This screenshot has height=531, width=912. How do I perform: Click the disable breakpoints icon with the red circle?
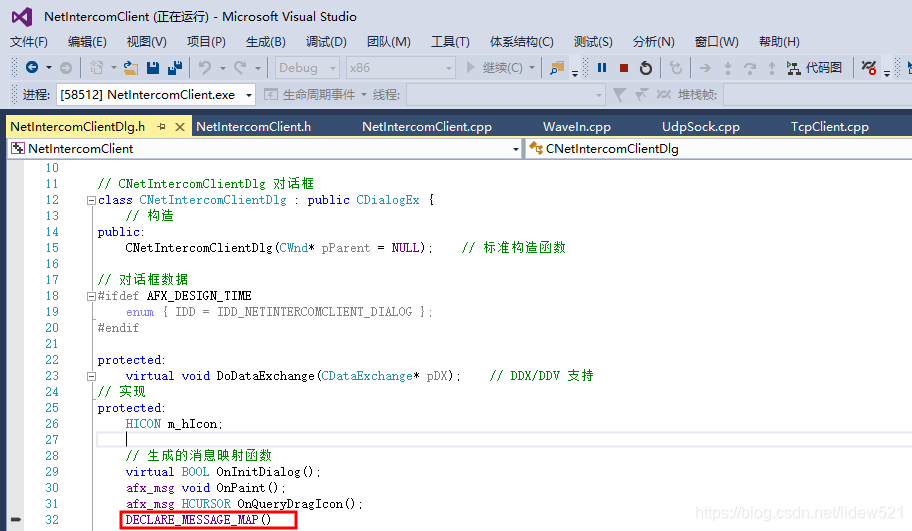tap(869, 68)
